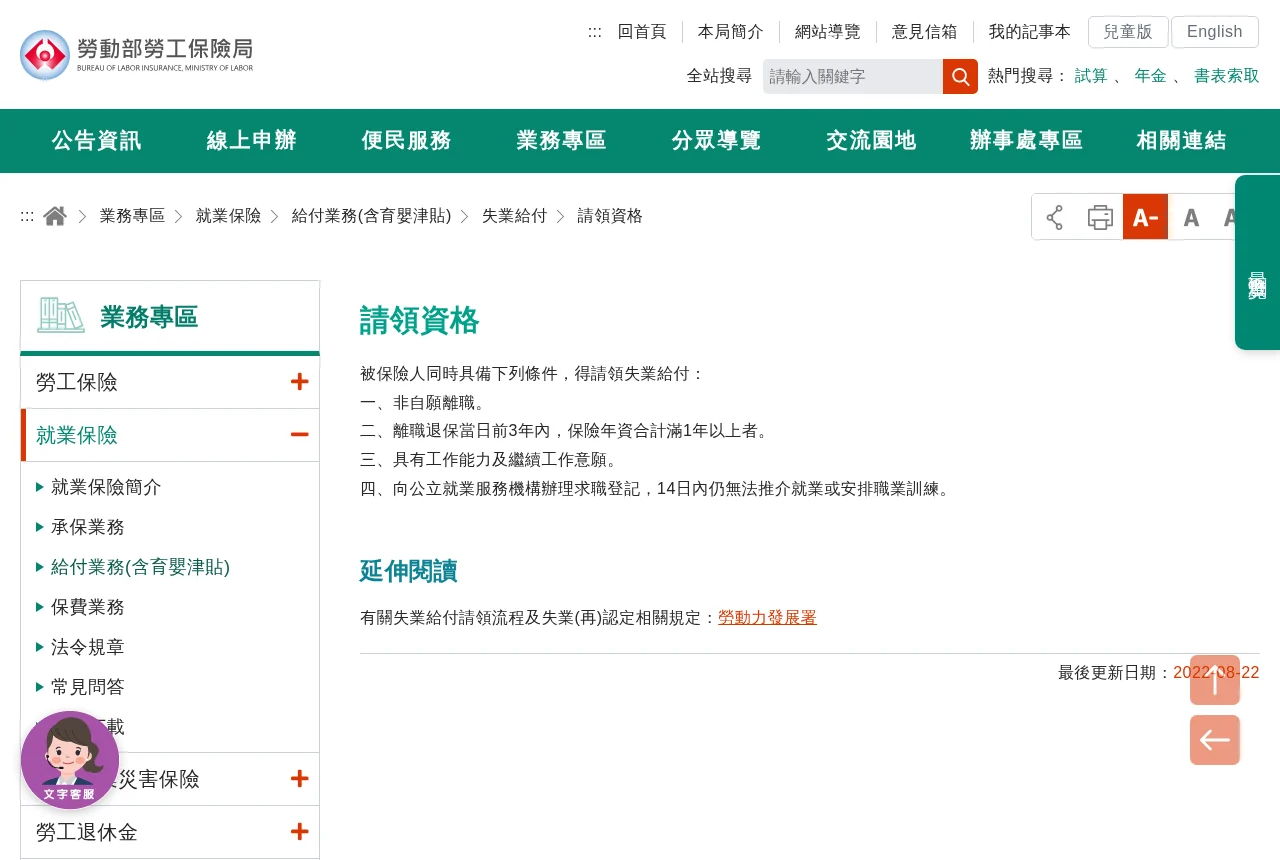Open the 文字客服 chat avatar
The width and height of the screenshot is (1280, 860).
pos(70,760)
